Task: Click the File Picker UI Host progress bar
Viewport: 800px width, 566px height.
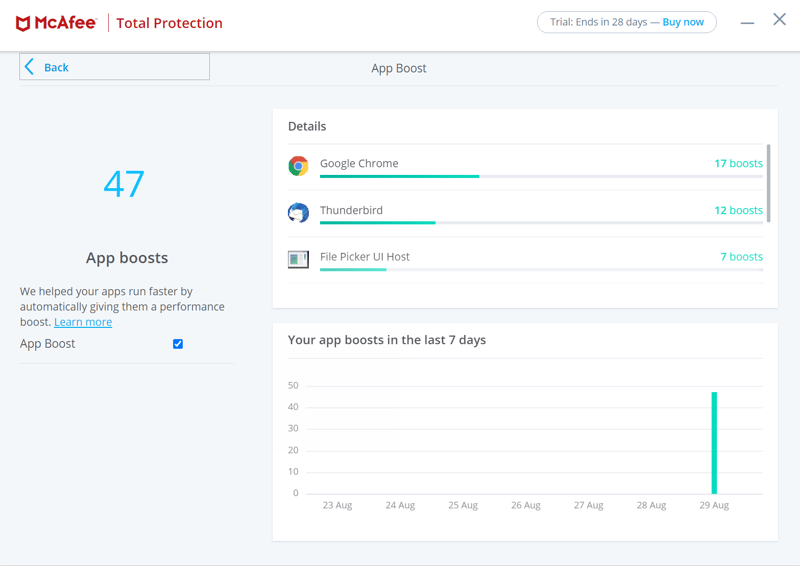Action: click(x=541, y=269)
